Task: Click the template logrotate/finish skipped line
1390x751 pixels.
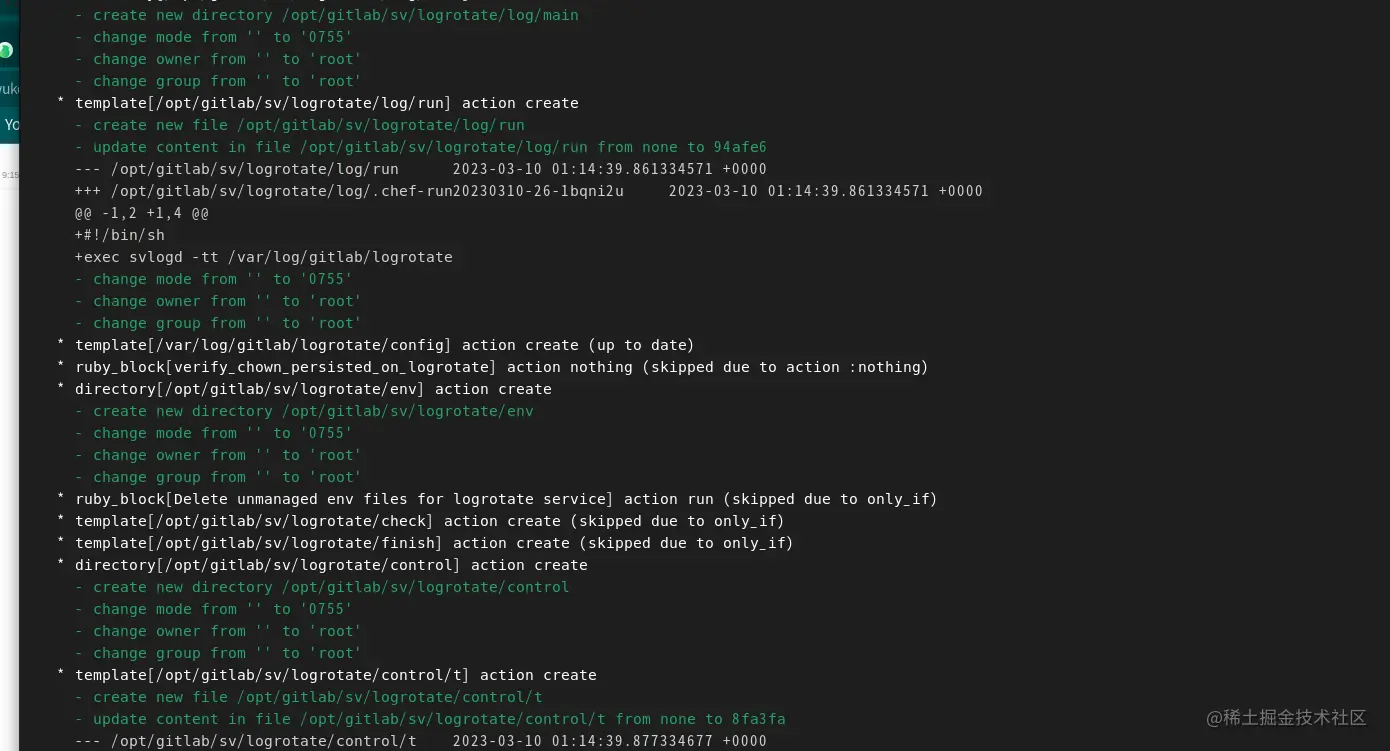Action: (425, 543)
